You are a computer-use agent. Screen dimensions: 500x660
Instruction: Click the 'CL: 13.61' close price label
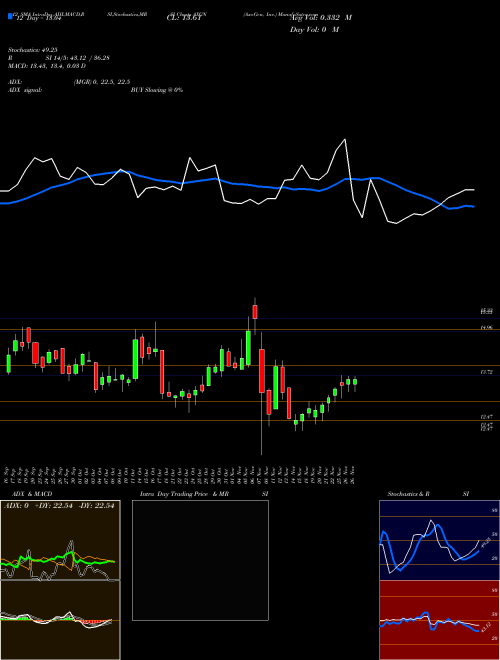pos(184,18)
